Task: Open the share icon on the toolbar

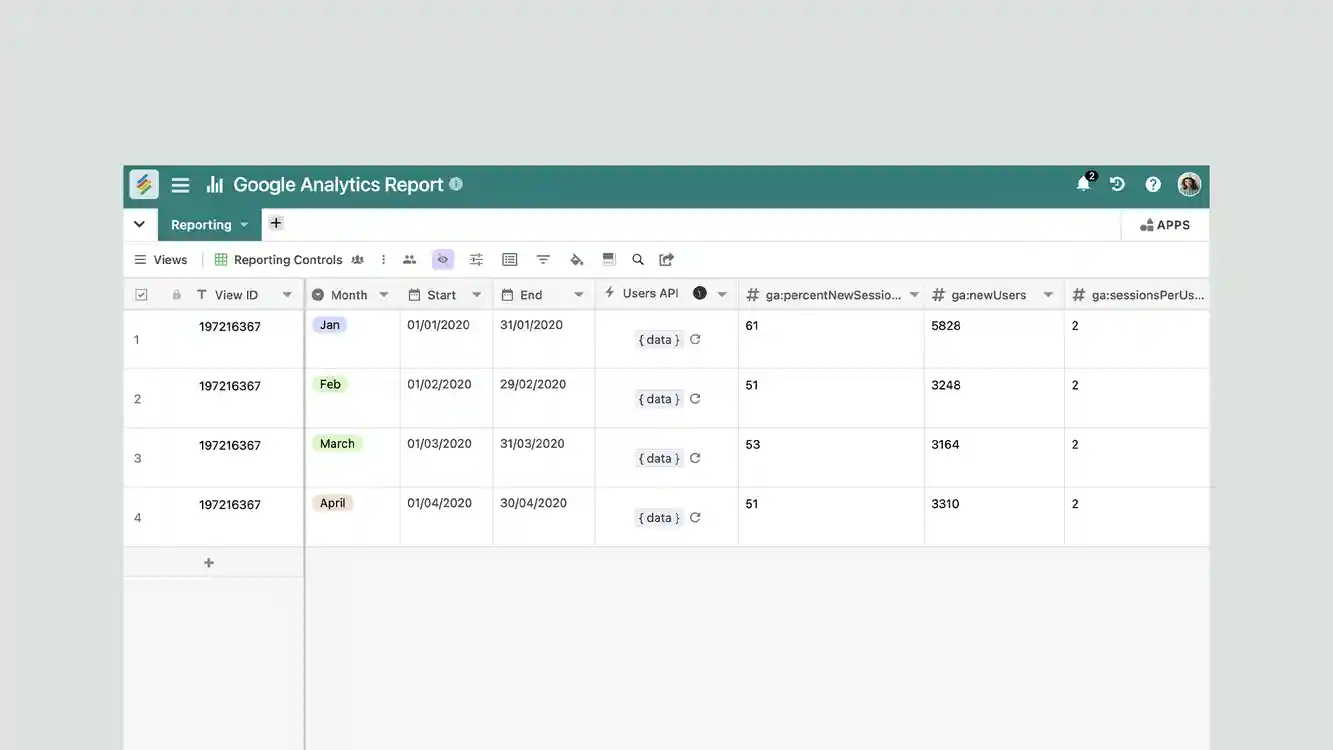Action: (x=666, y=259)
